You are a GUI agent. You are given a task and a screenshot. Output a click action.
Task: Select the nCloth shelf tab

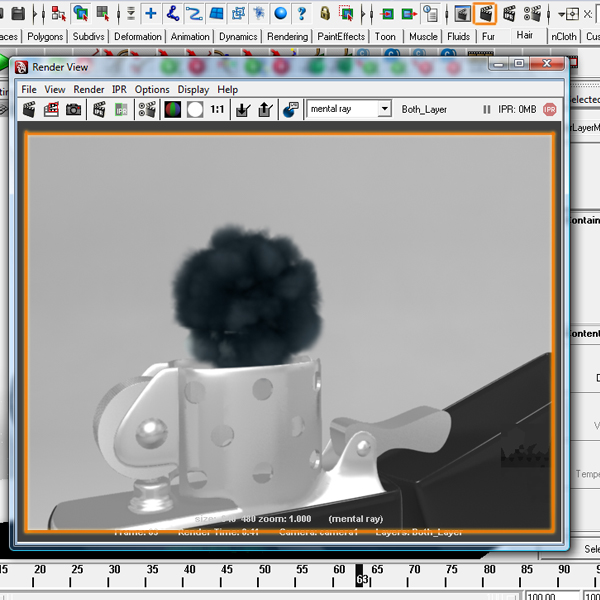(x=563, y=37)
